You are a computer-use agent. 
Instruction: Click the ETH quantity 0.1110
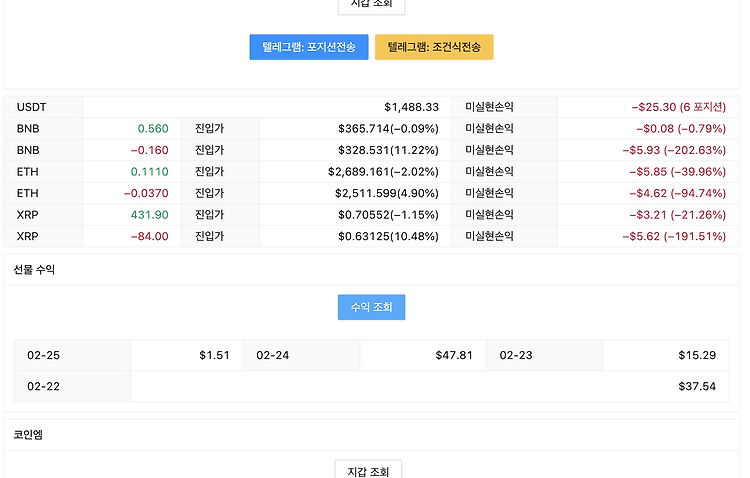click(150, 172)
